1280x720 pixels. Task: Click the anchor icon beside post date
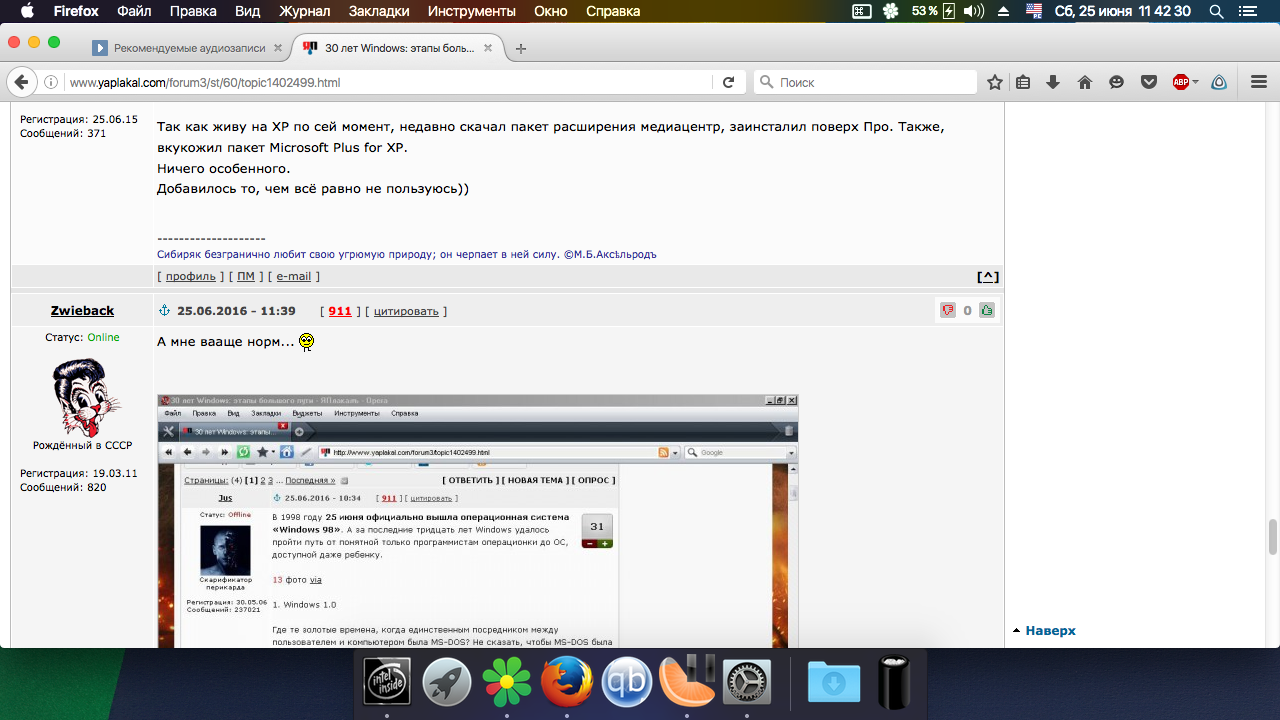[x=165, y=311]
